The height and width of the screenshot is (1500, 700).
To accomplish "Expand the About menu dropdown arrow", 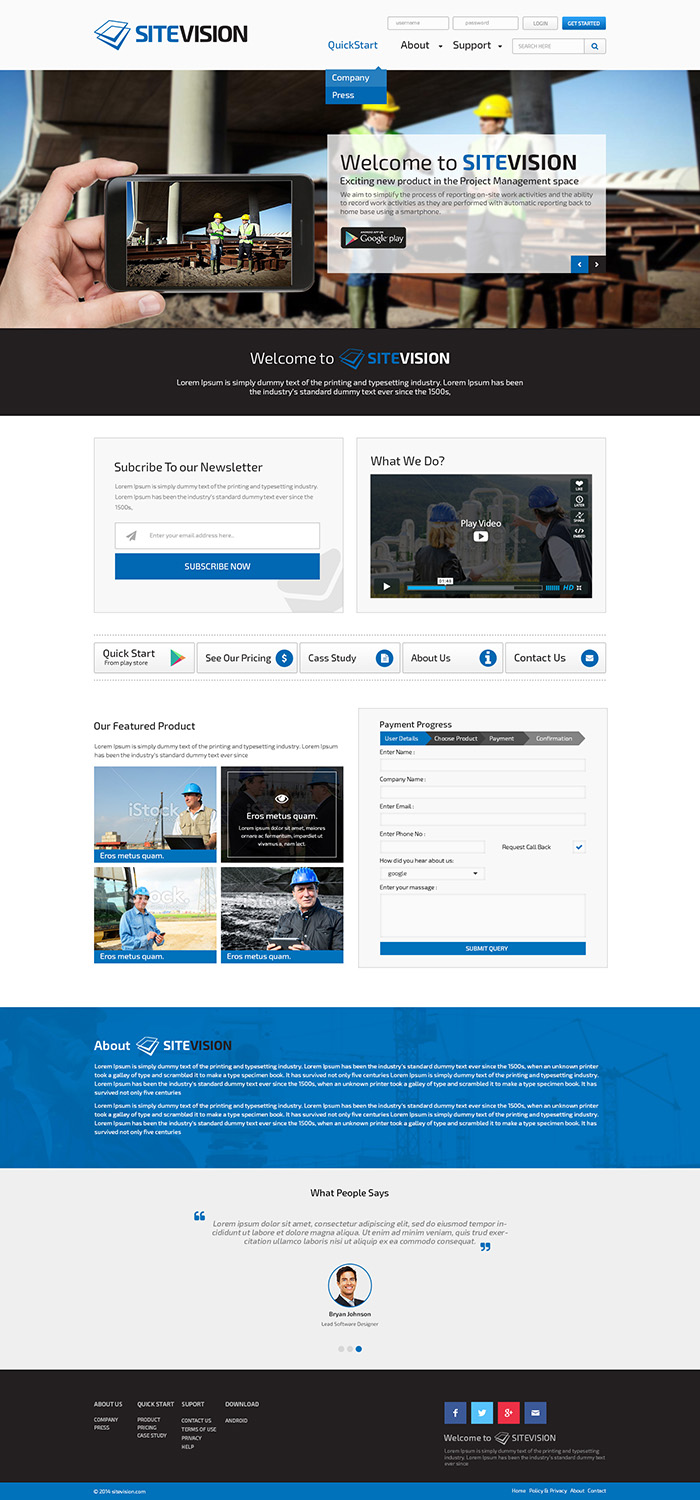I will 440,46.
